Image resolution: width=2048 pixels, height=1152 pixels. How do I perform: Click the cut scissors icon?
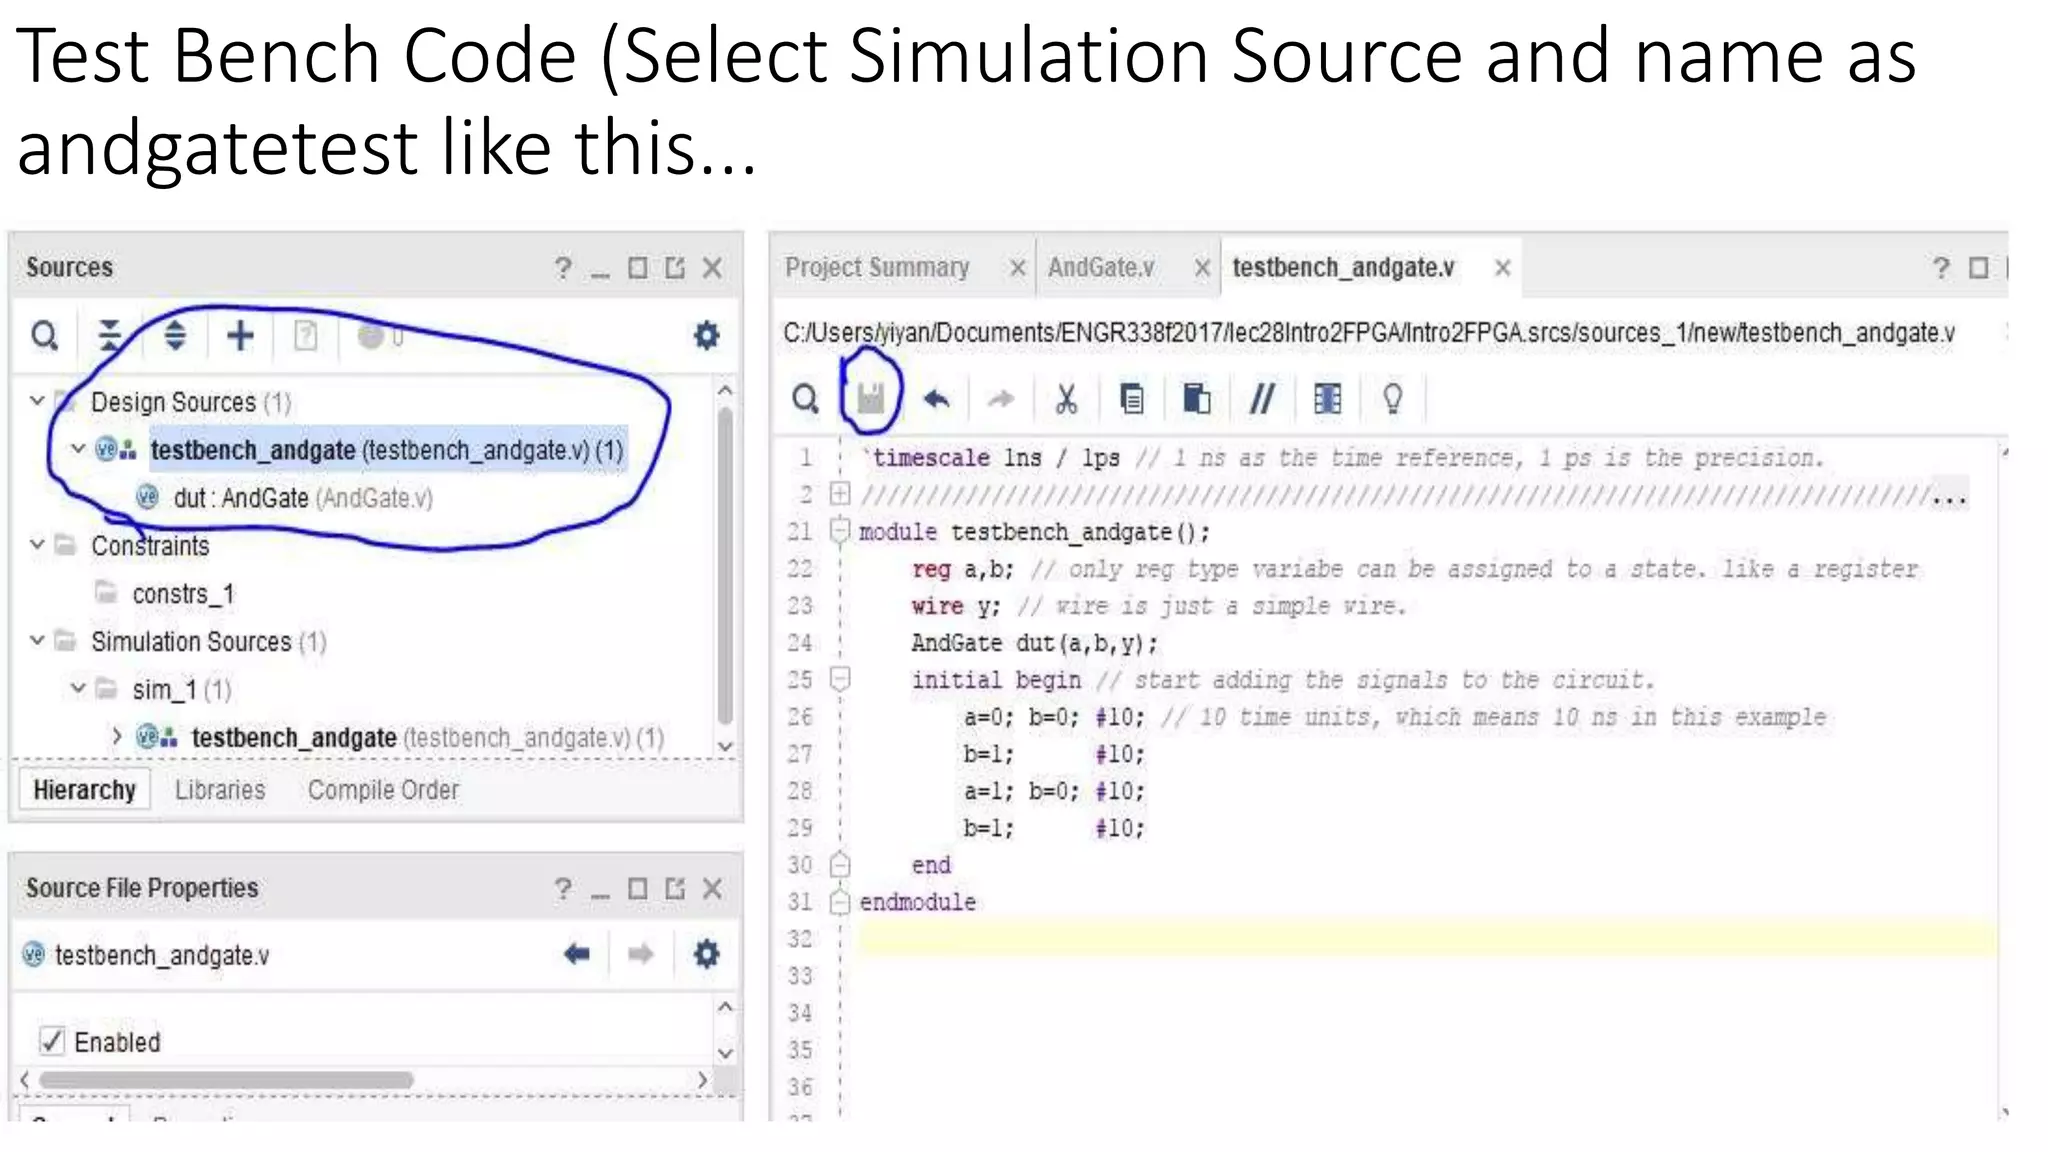(x=1066, y=399)
